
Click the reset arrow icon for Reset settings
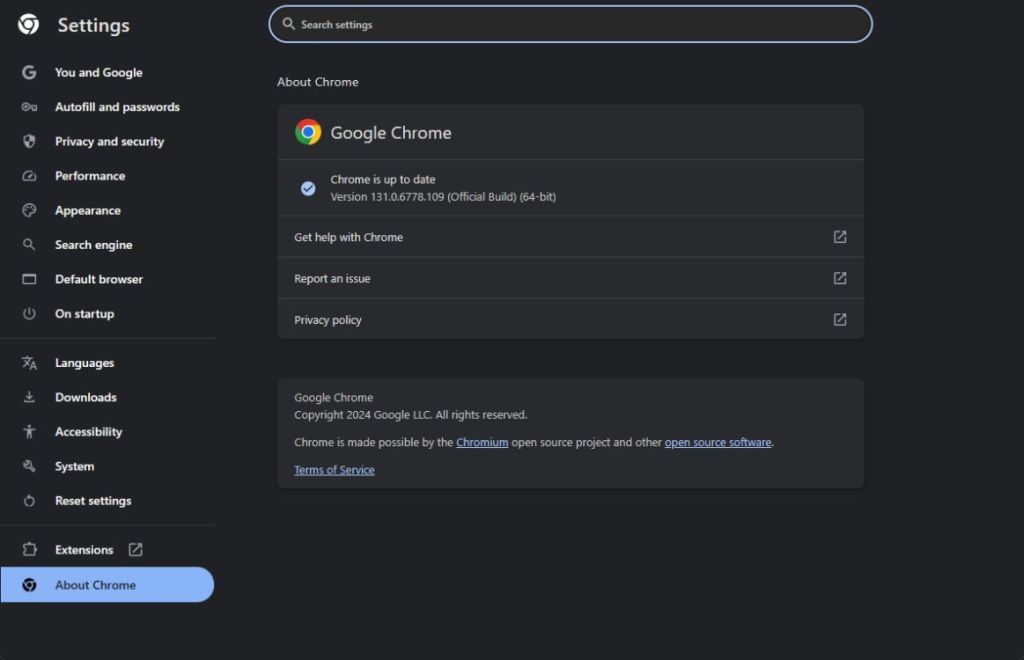[x=29, y=501]
